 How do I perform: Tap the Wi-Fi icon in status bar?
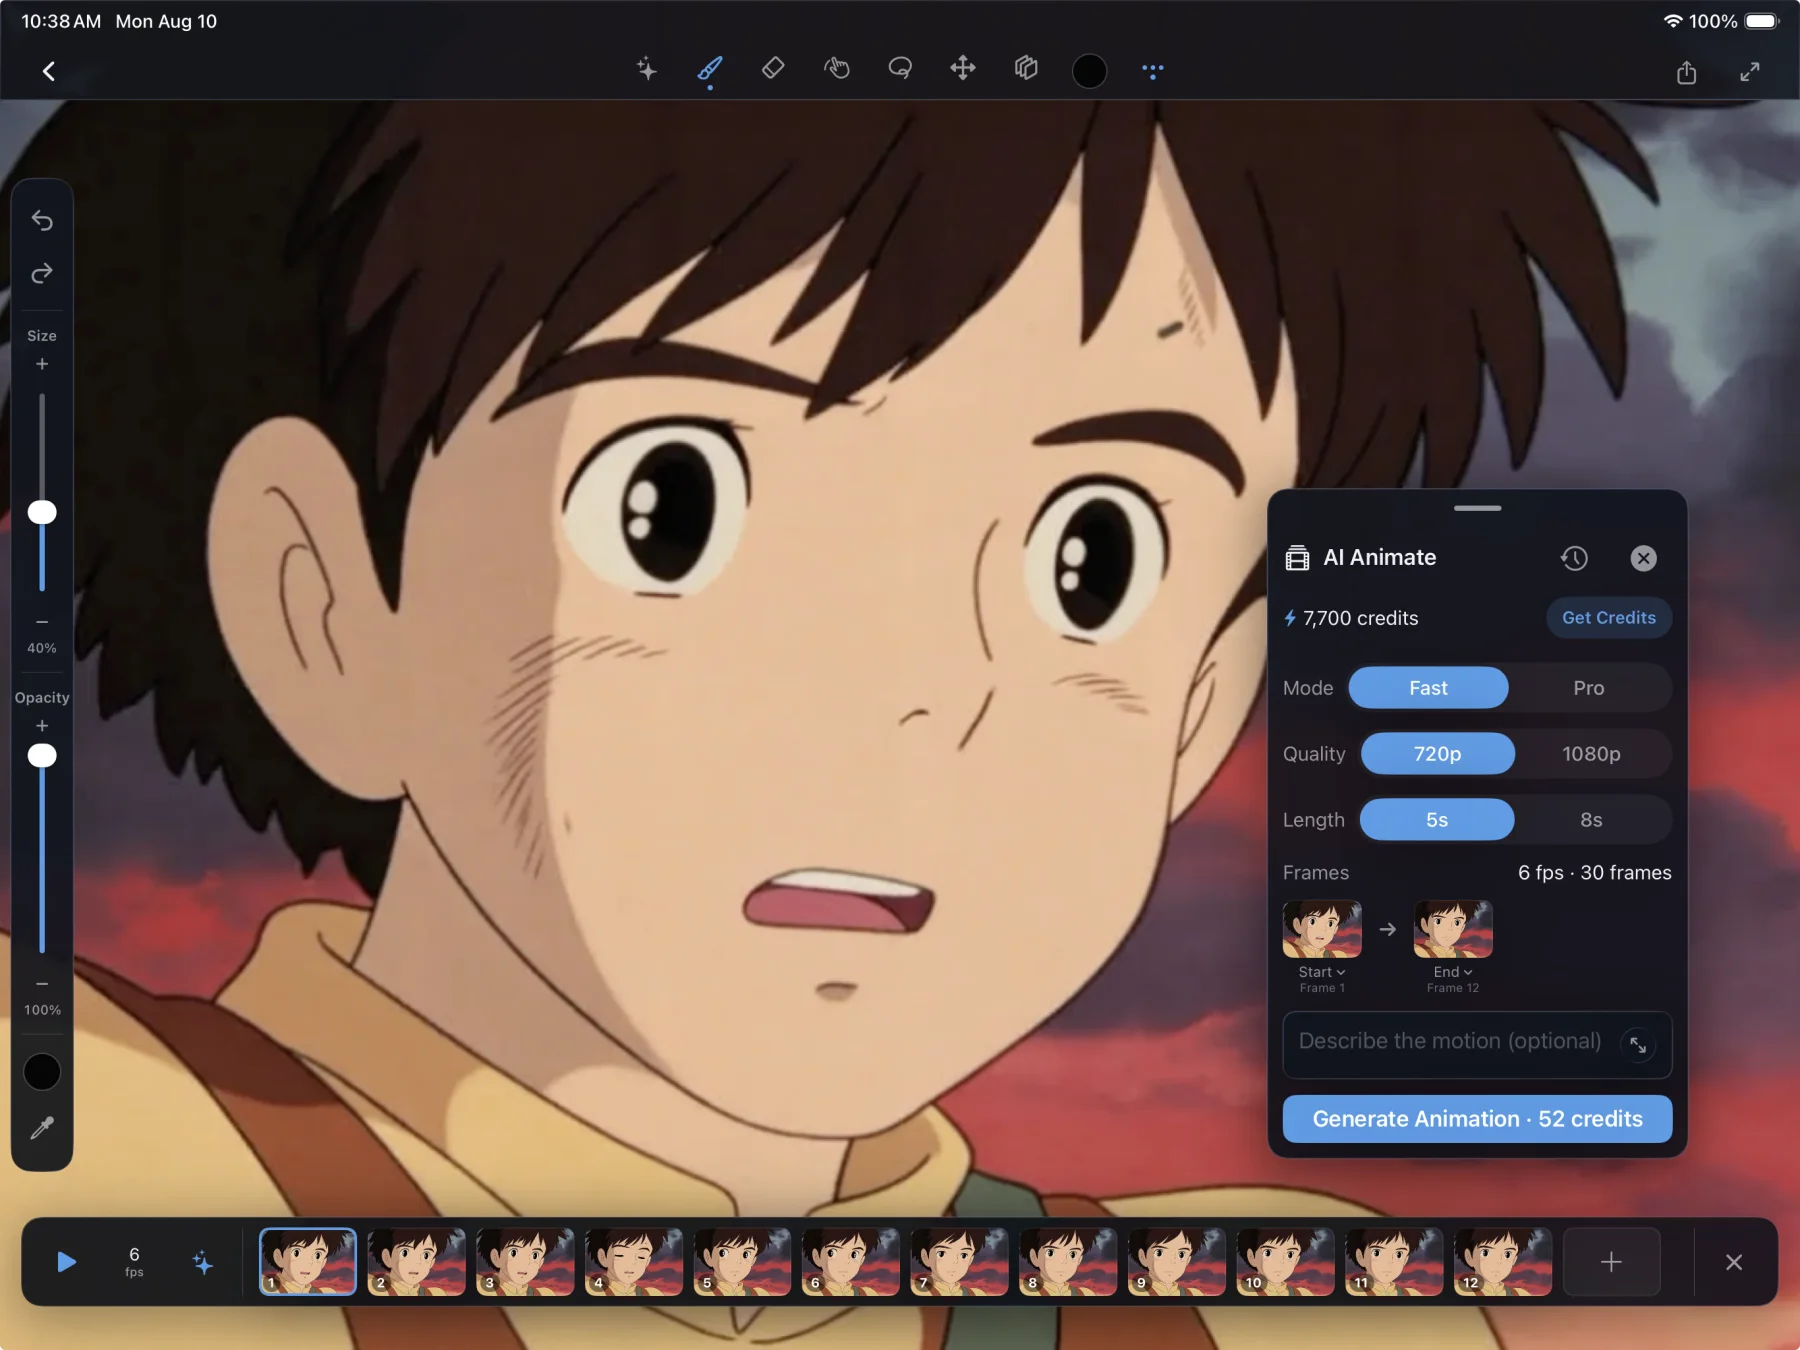(1673, 21)
